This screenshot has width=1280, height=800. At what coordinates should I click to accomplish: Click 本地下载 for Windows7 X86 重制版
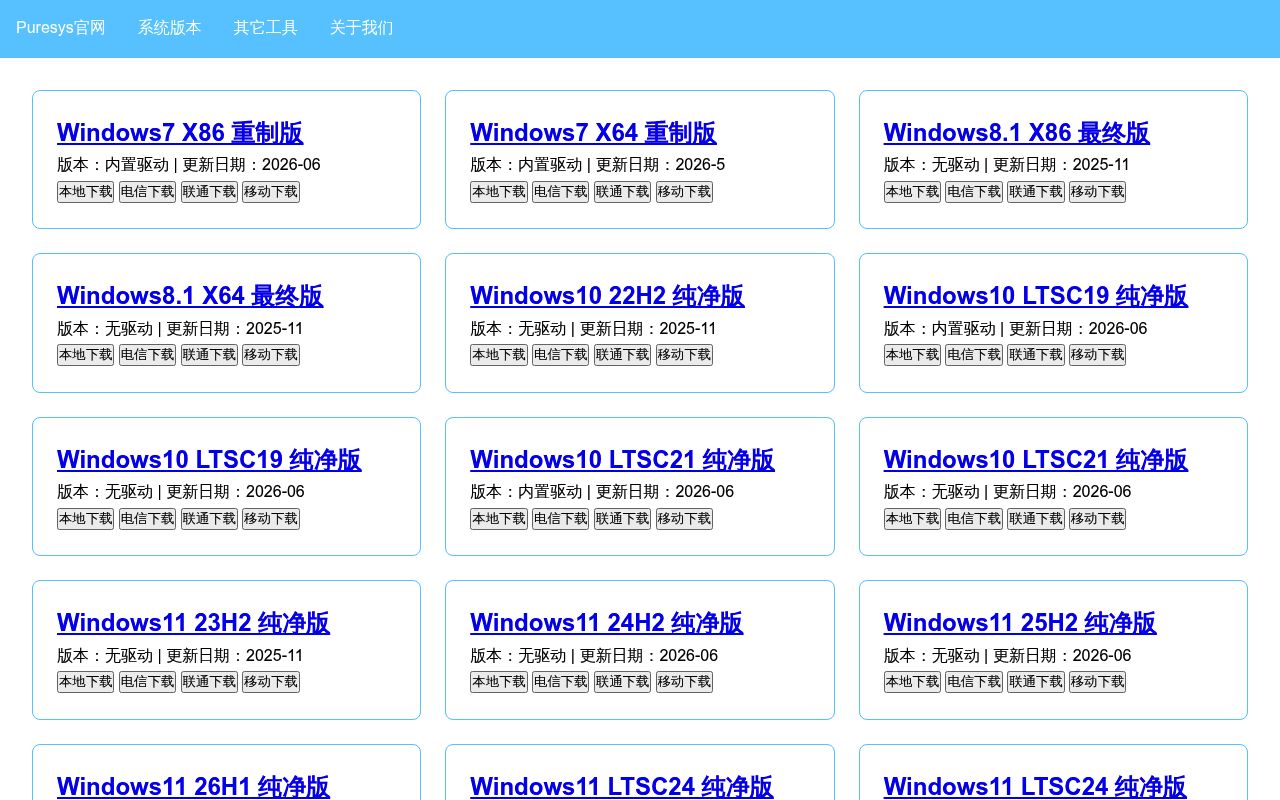pos(85,192)
